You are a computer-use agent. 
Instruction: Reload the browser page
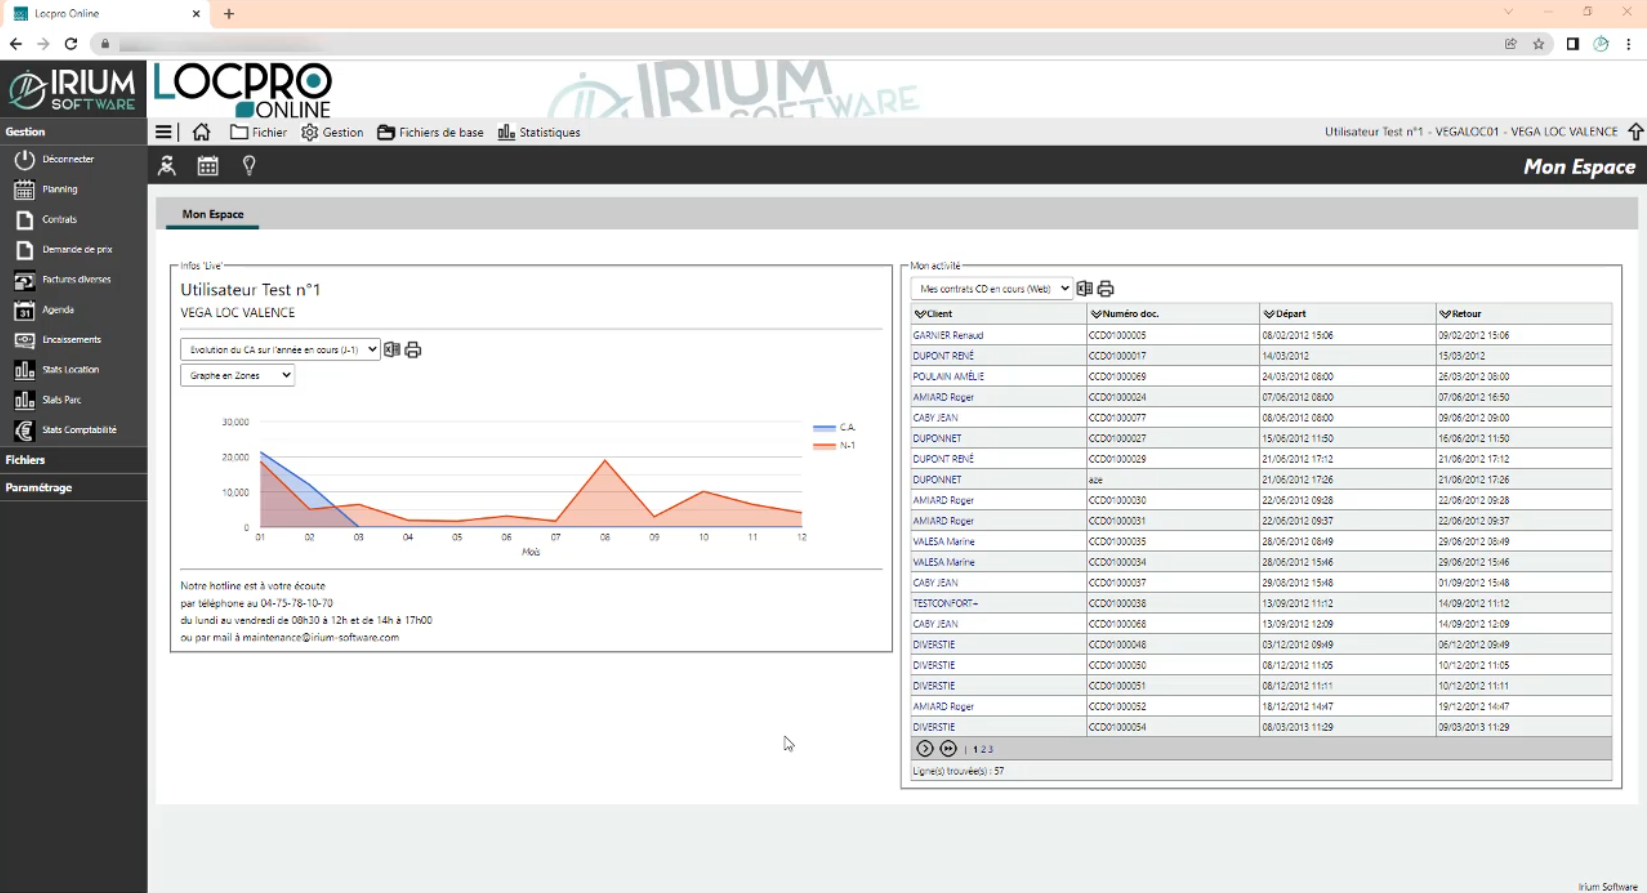tap(71, 44)
